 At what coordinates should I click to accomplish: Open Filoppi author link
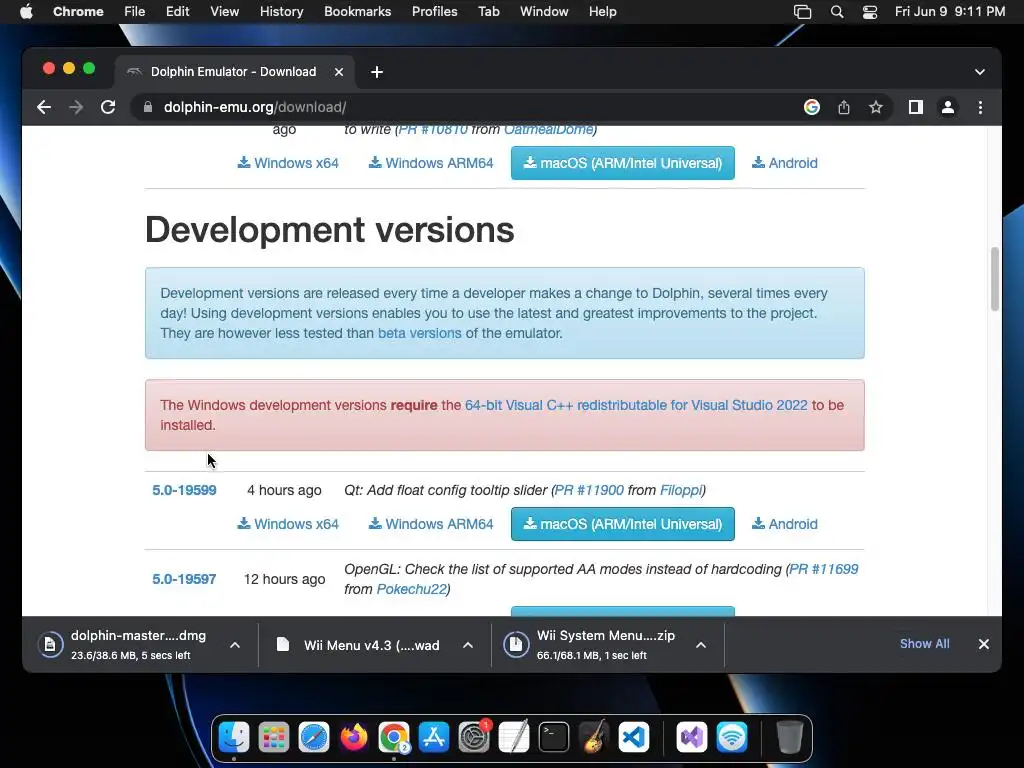[680, 490]
